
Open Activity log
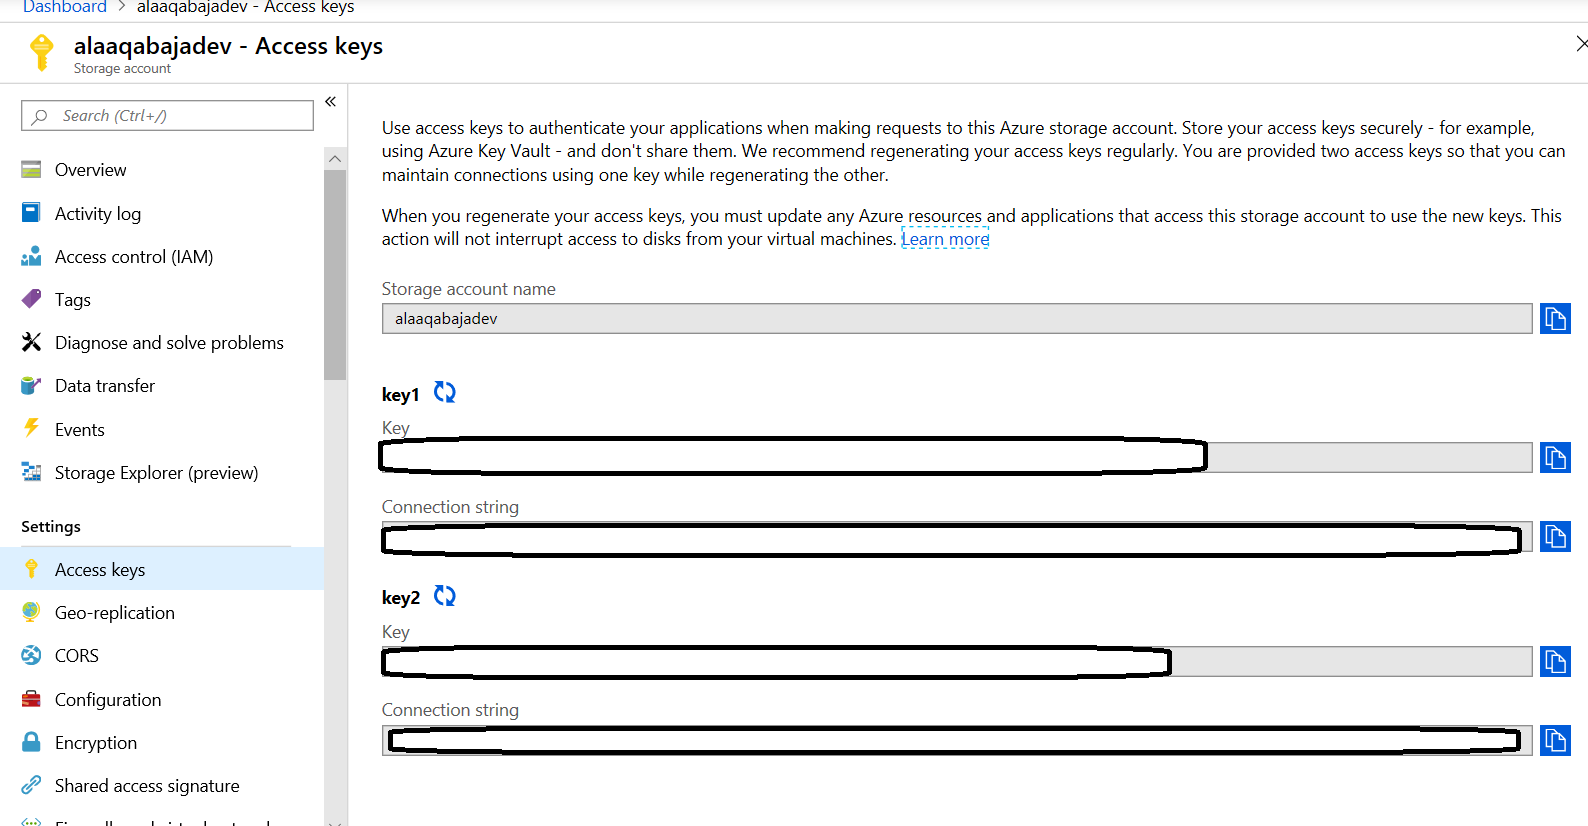[97, 214]
